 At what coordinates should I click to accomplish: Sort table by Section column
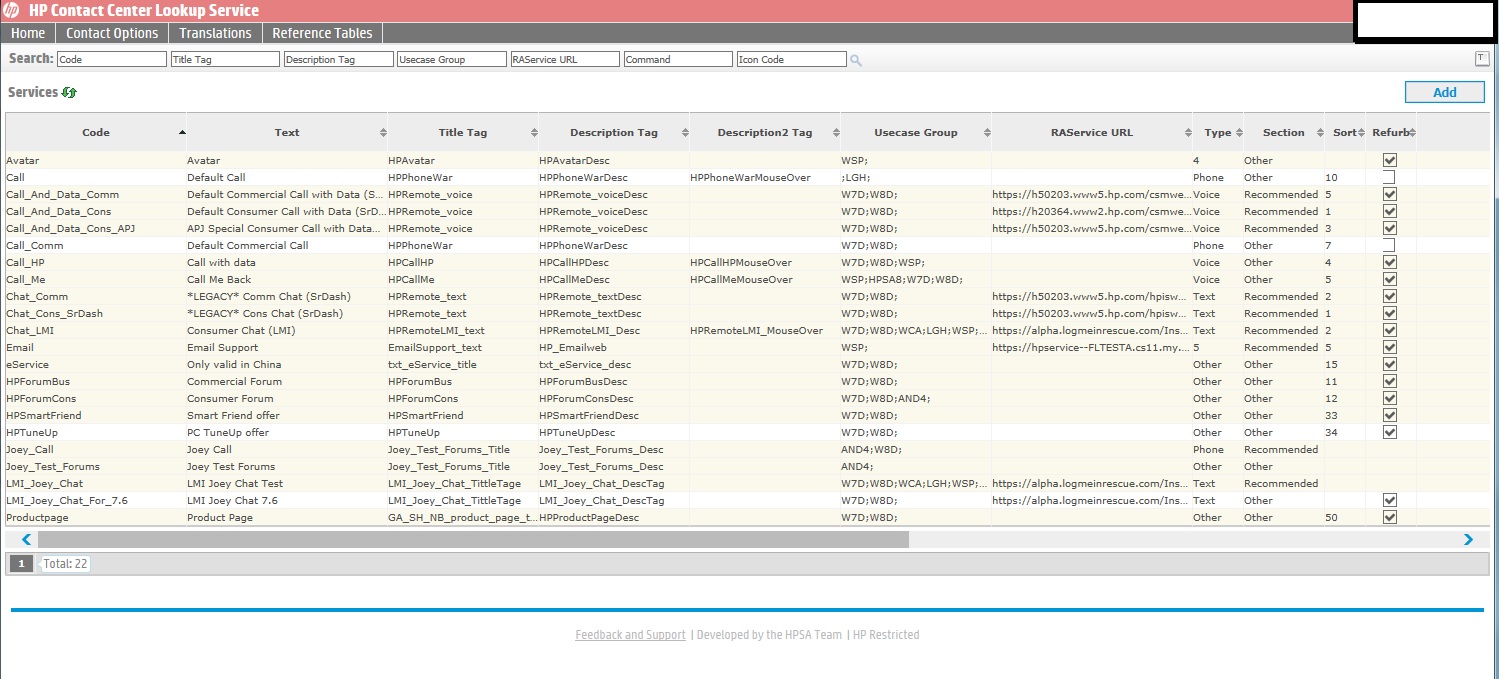click(x=1284, y=132)
